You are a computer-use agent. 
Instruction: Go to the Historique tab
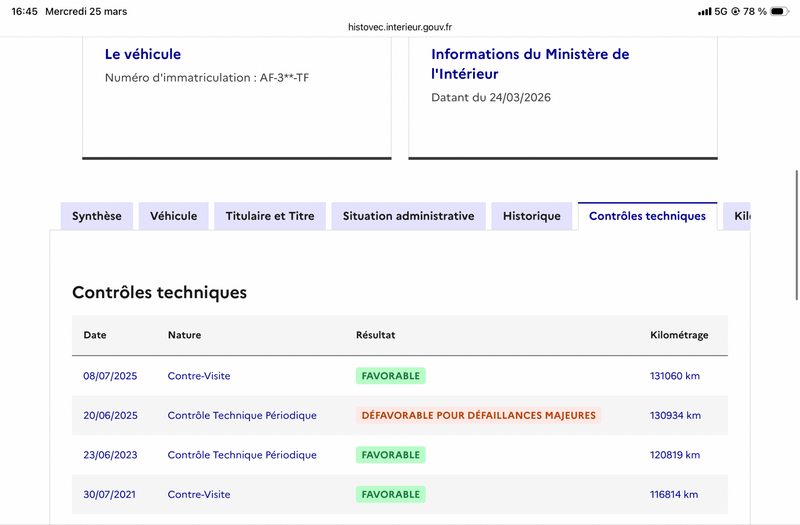pos(532,216)
